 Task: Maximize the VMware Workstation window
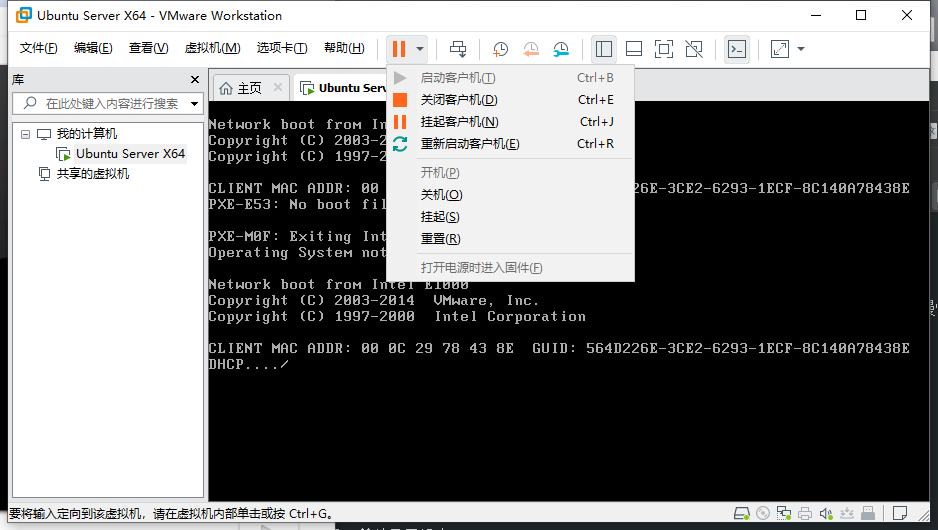861,16
